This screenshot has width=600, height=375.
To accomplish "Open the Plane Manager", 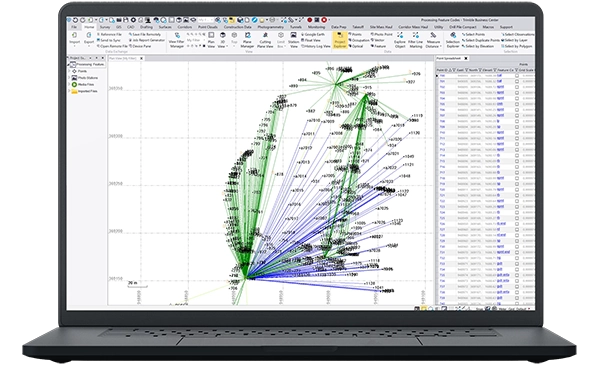I will (x=247, y=40).
